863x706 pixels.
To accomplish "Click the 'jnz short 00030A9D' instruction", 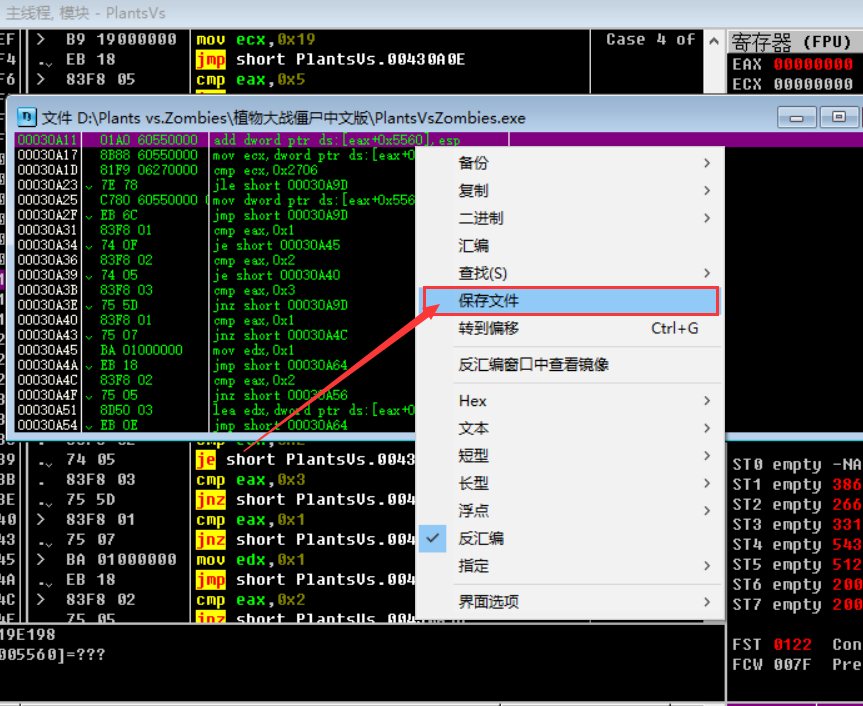I will point(280,305).
